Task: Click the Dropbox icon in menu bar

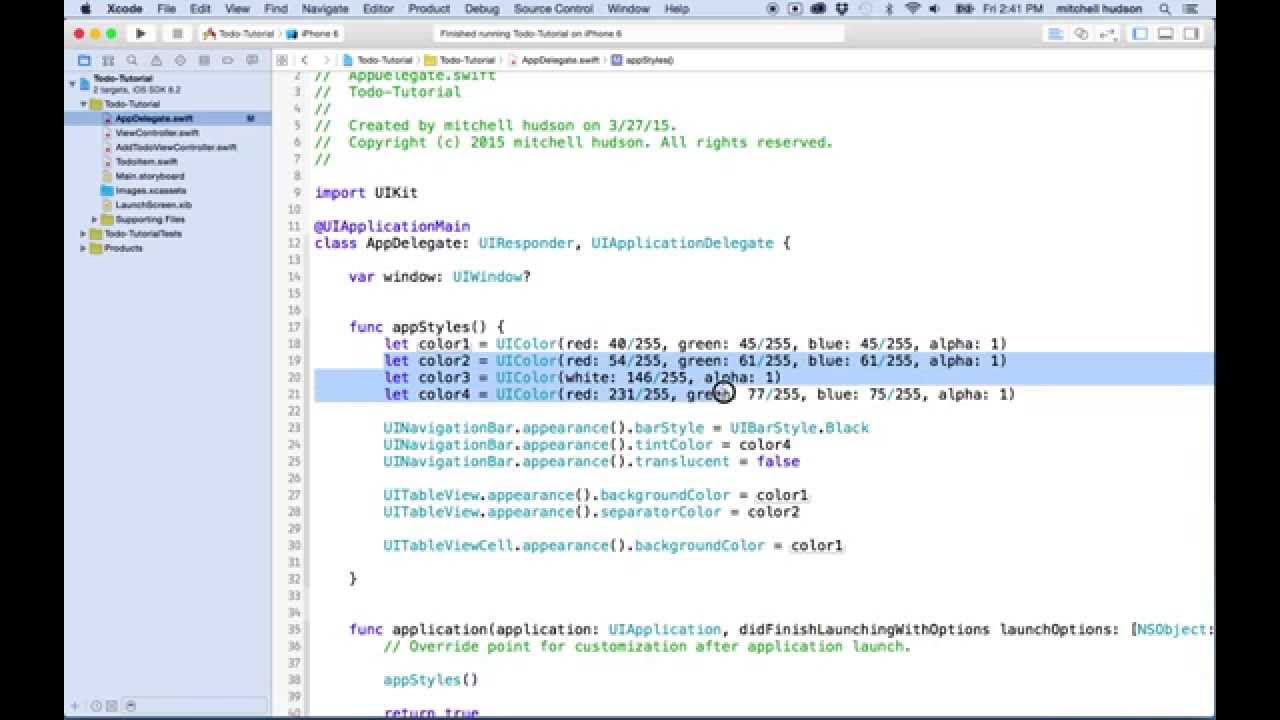Action: point(842,9)
